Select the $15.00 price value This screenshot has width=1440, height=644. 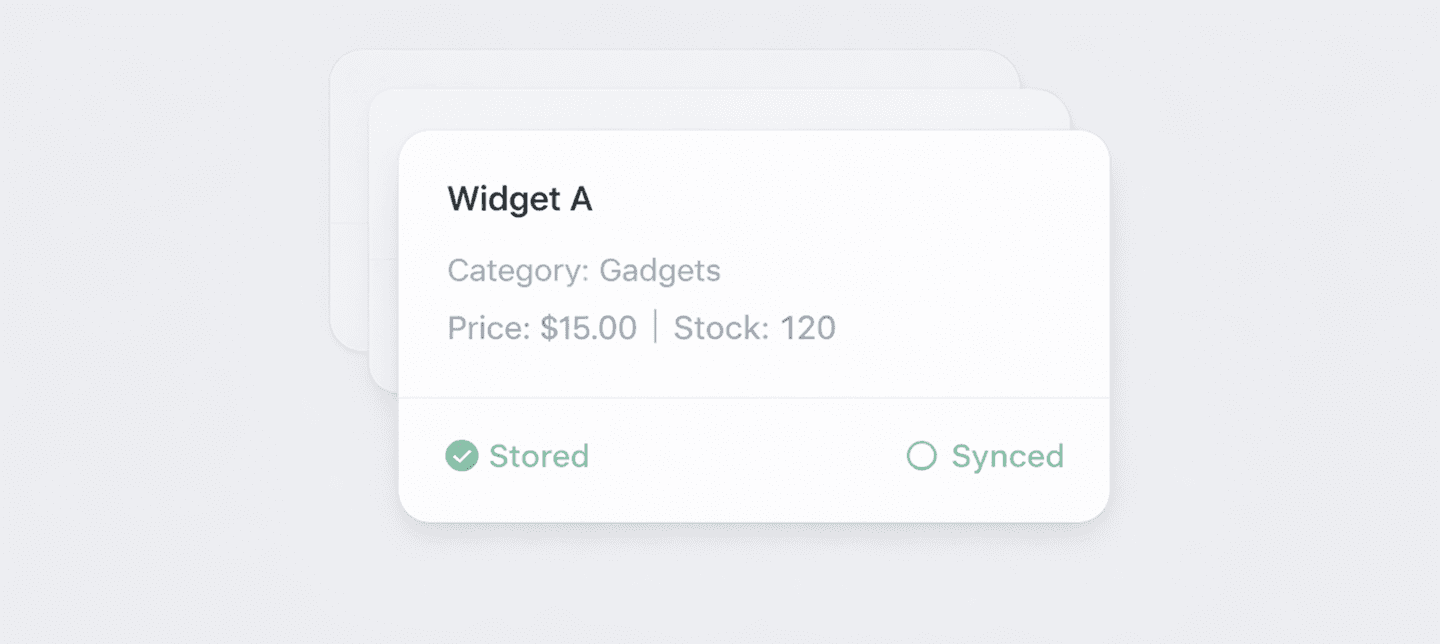pyautogui.click(x=588, y=328)
